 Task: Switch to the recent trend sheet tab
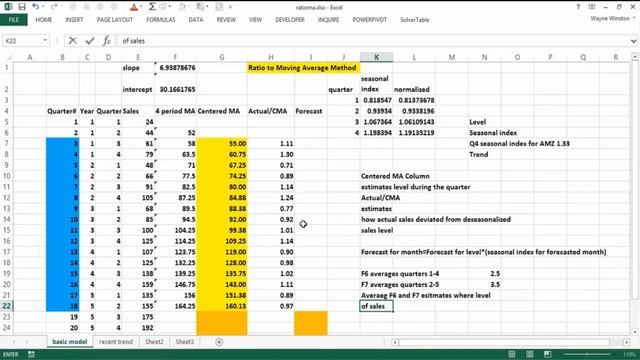tap(116, 342)
